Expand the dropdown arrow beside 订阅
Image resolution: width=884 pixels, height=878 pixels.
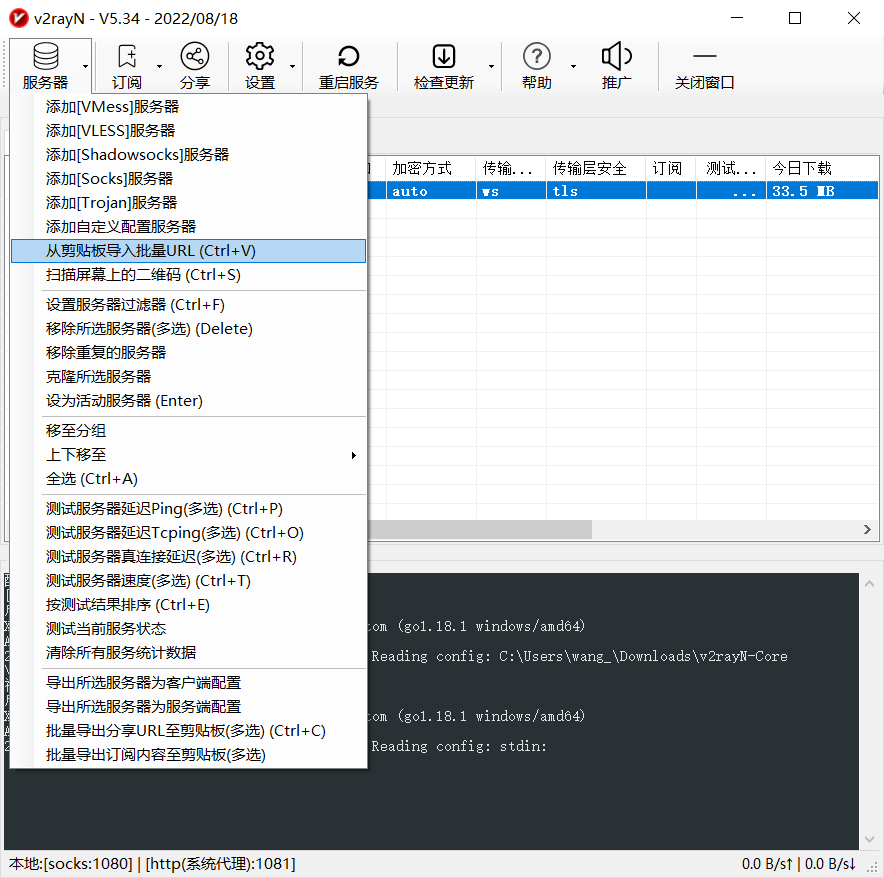coord(159,66)
